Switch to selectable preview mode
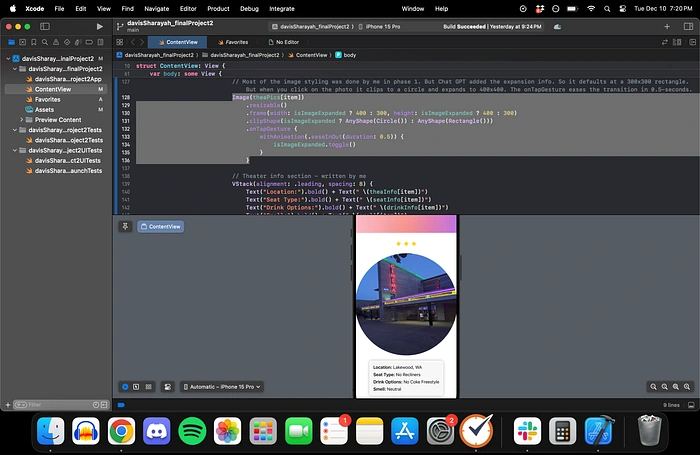This screenshot has width=700, height=455. click(x=137, y=386)
